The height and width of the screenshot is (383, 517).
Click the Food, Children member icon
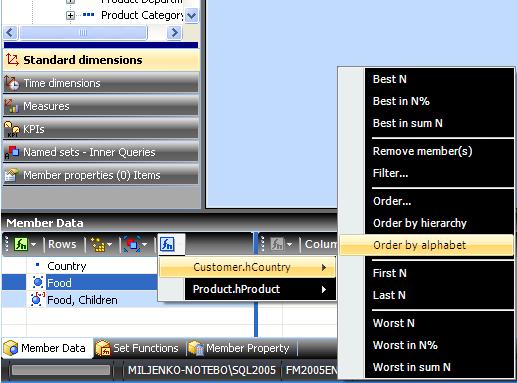point(37,299)
